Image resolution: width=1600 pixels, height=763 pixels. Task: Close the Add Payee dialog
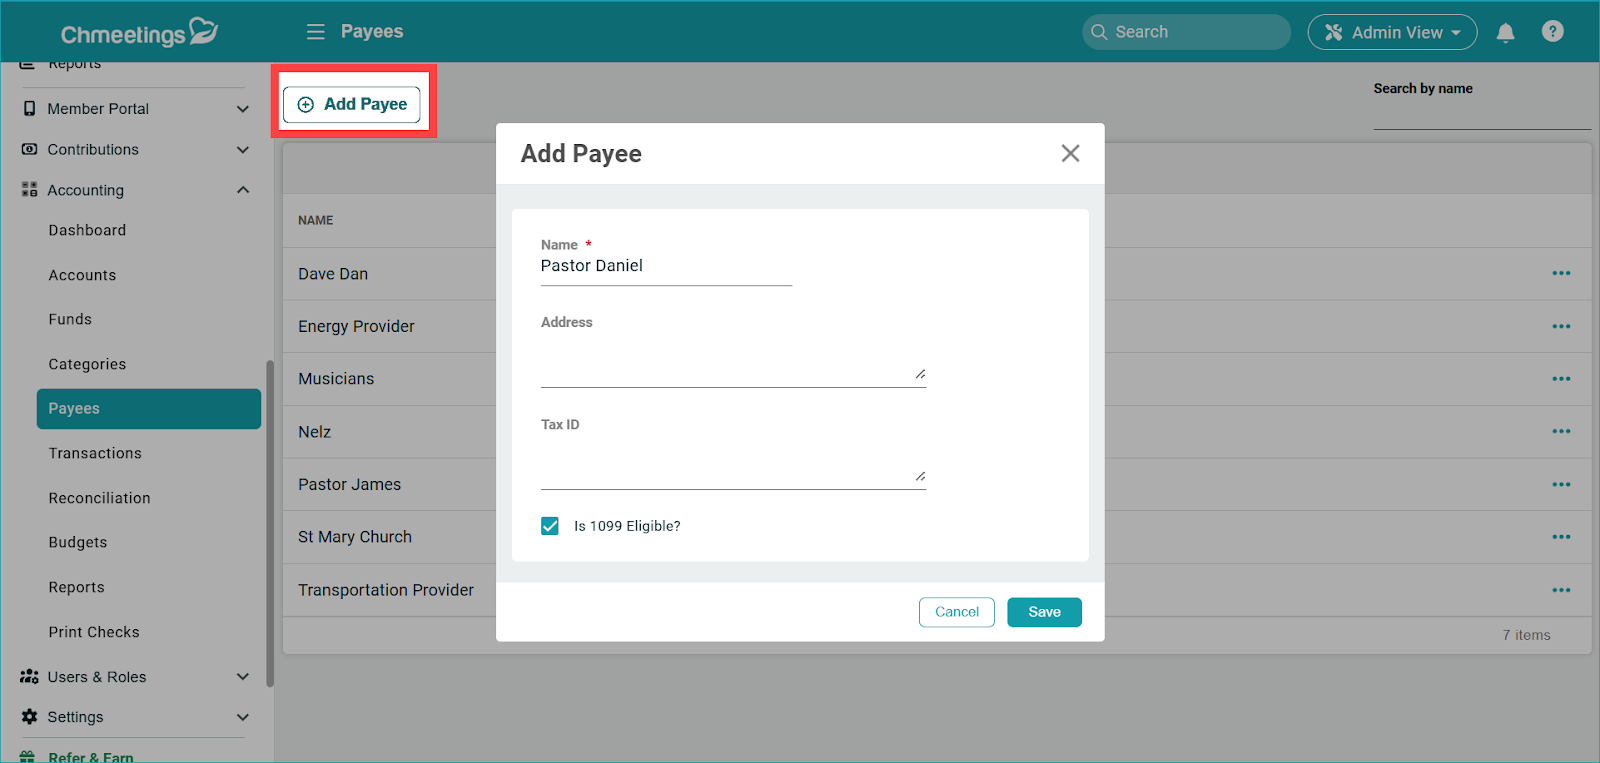click(1070, 153)
